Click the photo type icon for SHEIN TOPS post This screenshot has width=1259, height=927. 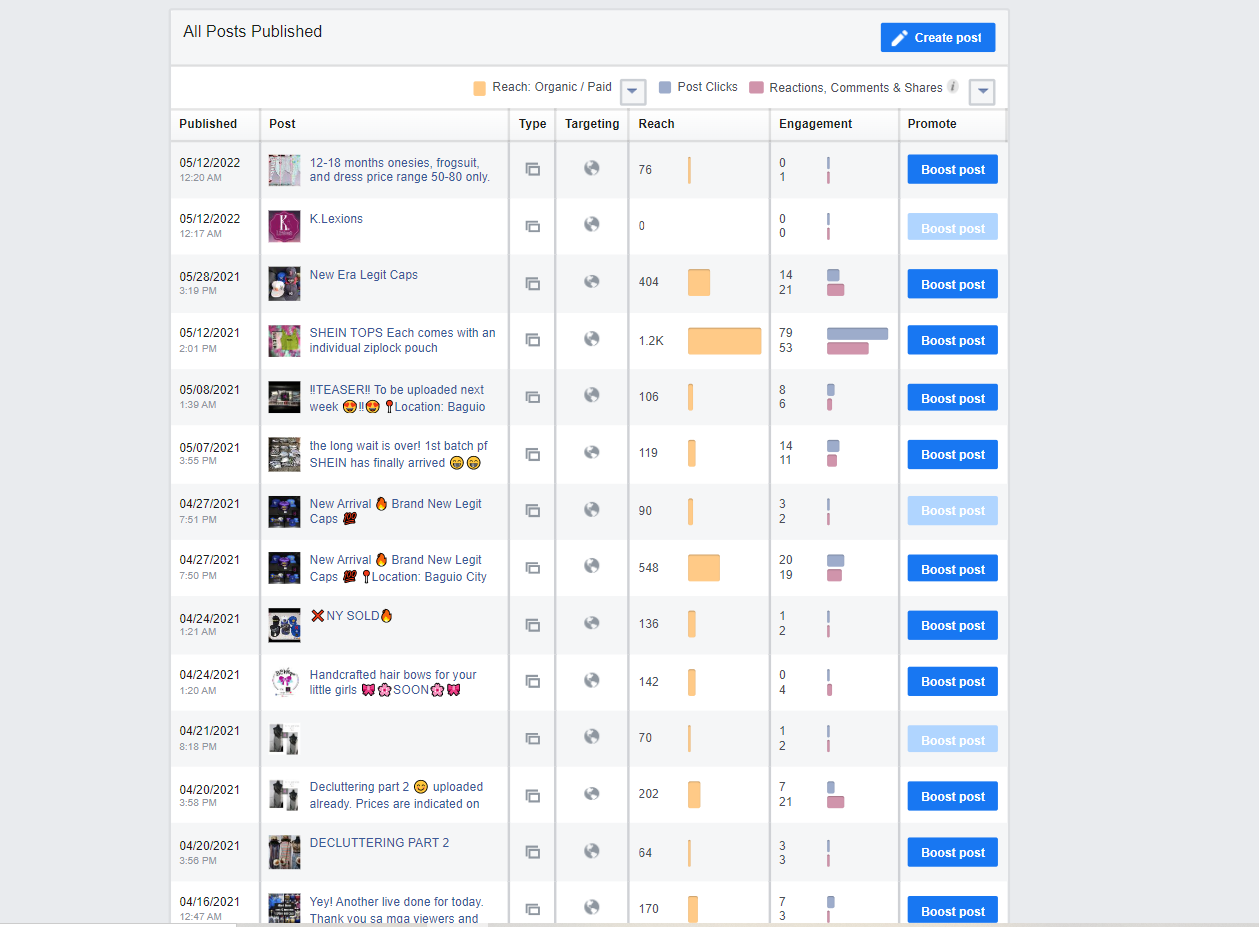click(x=533, y=340)
